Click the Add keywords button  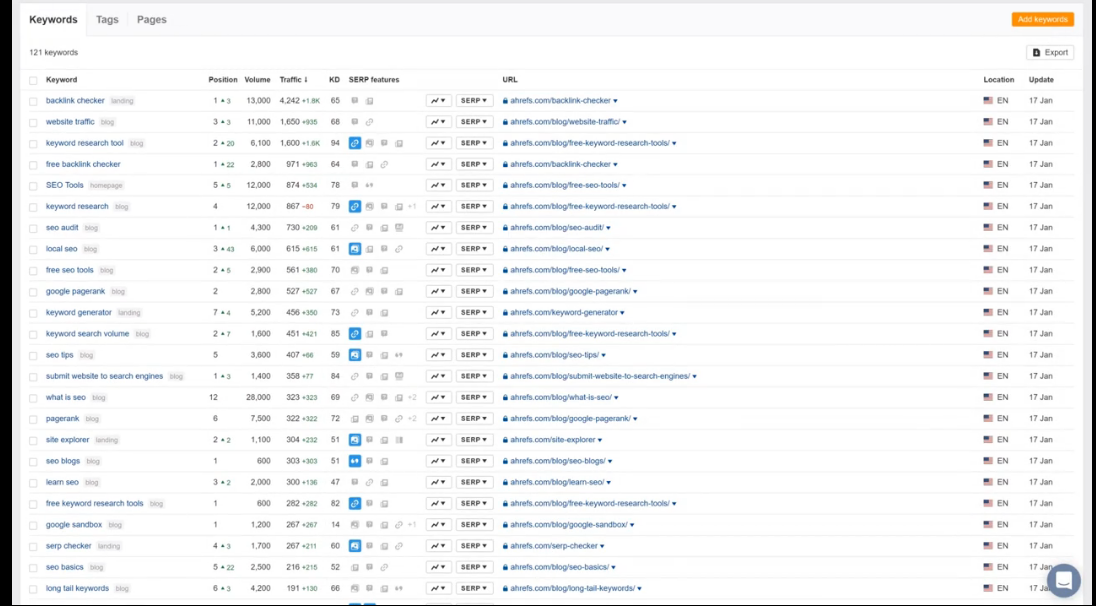tap(1042, 20)
